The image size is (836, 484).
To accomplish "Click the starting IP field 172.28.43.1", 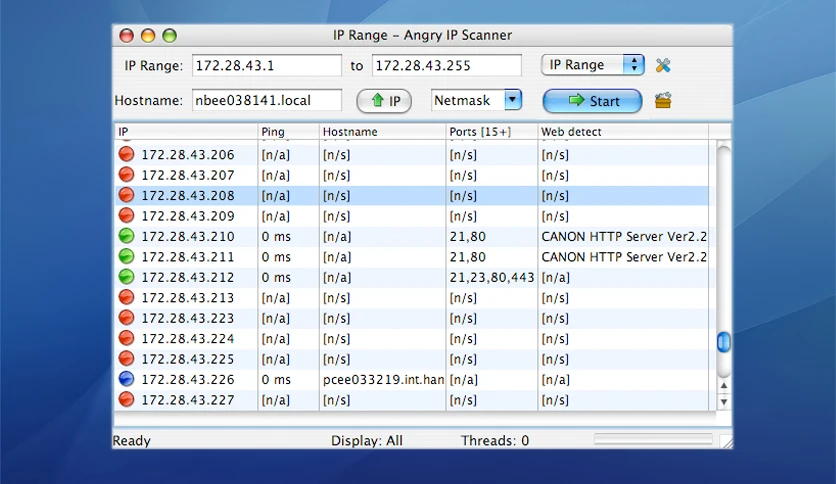I will coord(267,66).
